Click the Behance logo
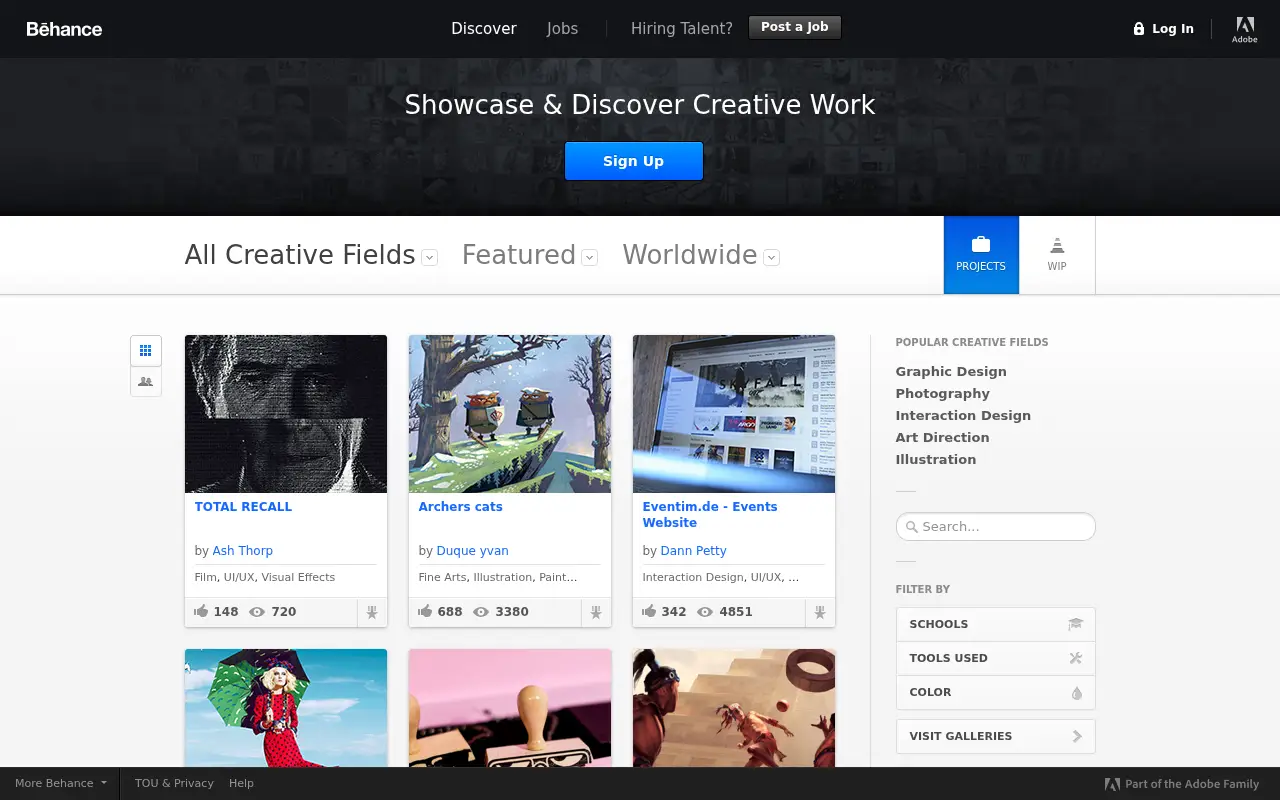 point(64,29)
